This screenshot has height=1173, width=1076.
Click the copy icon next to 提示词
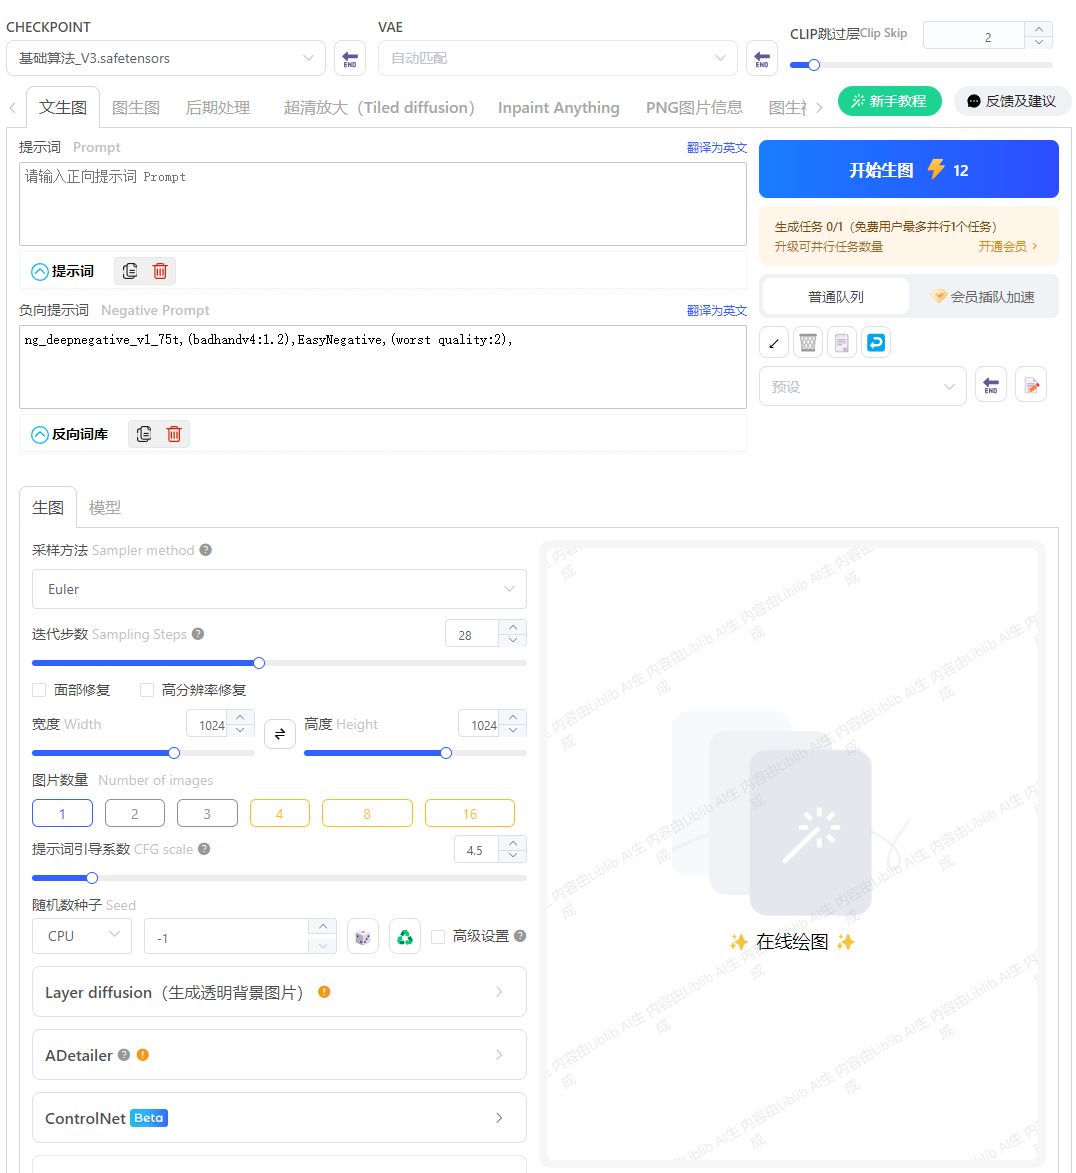point(131,270)
